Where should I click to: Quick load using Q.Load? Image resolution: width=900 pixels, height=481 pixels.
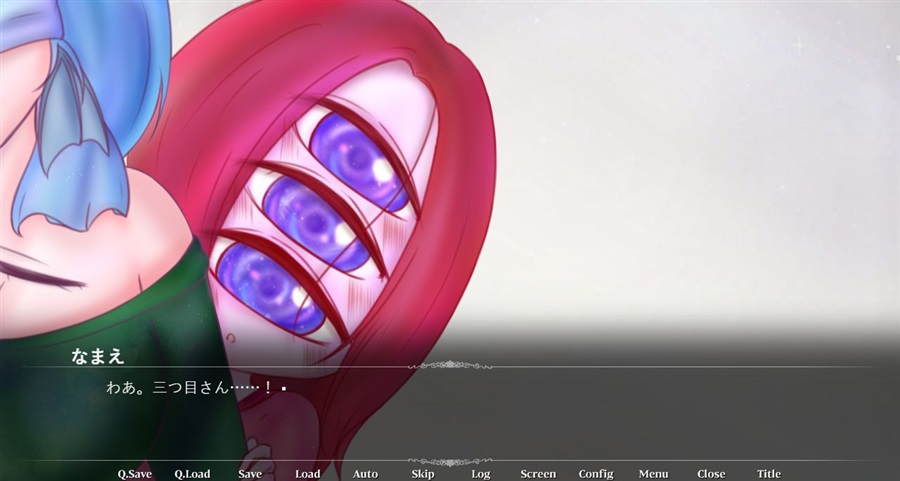pos(192,474)
